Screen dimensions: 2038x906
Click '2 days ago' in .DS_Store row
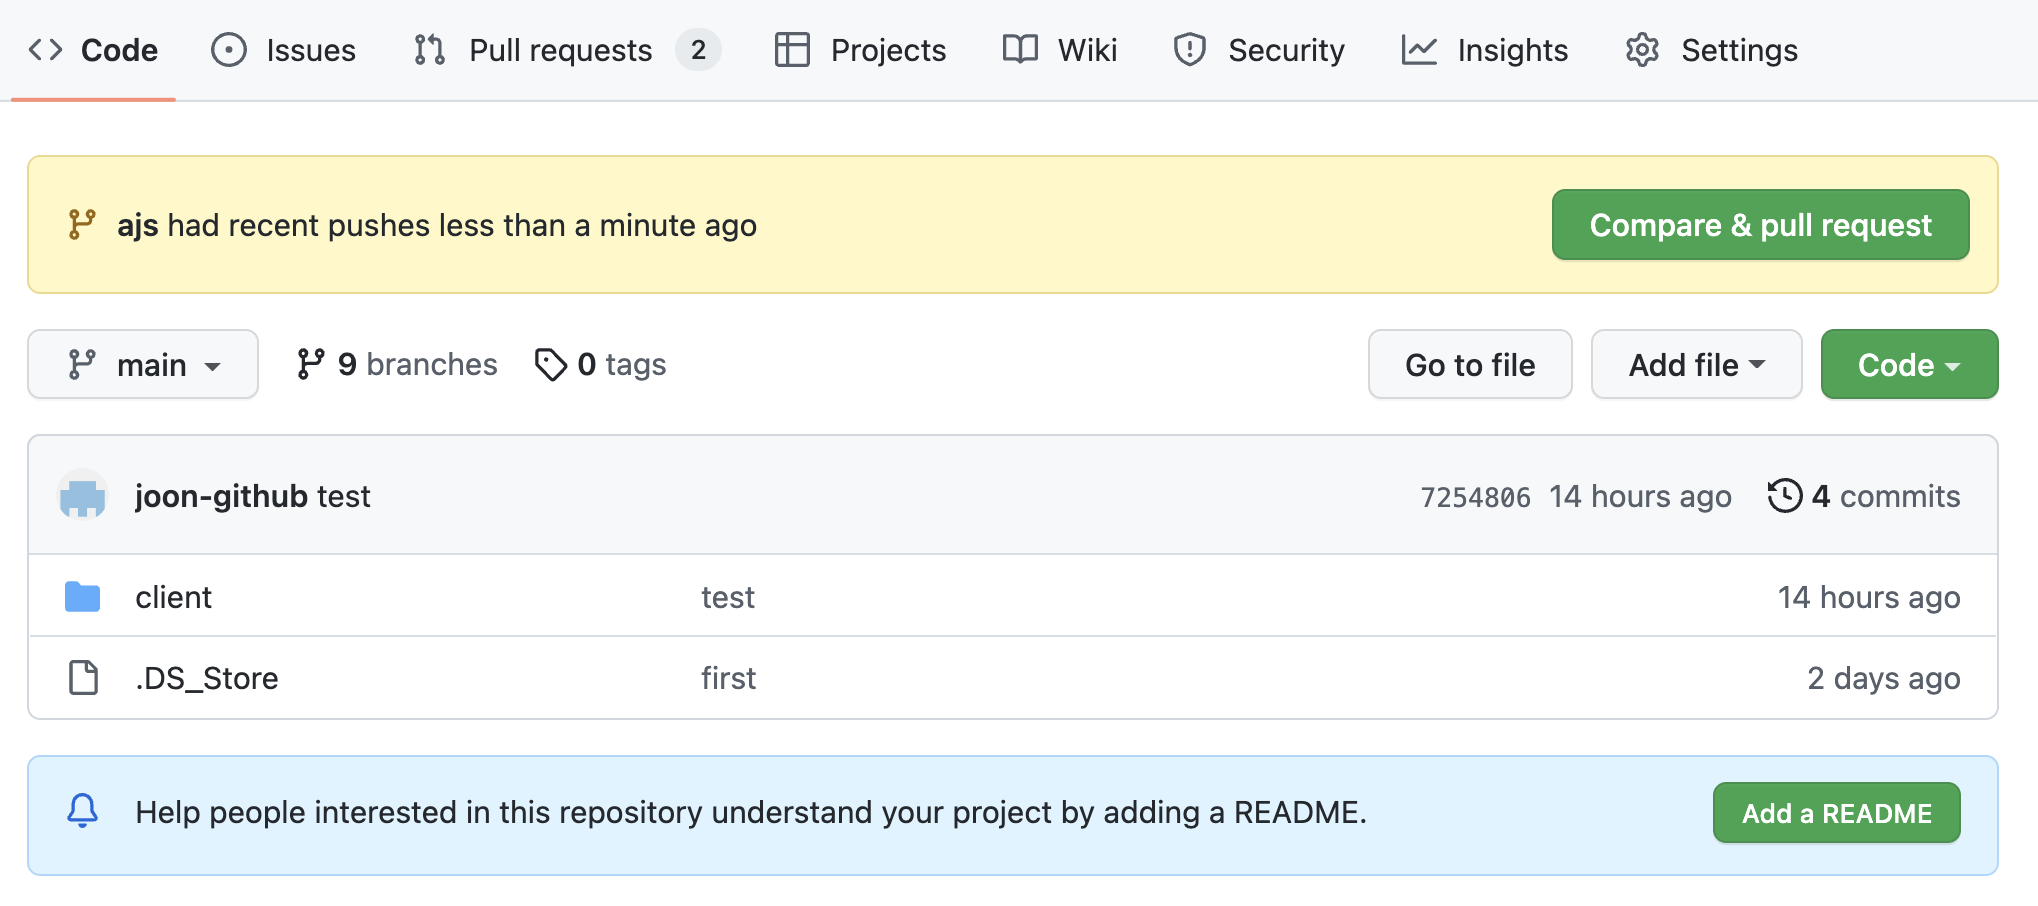(x=1884, y=678)
